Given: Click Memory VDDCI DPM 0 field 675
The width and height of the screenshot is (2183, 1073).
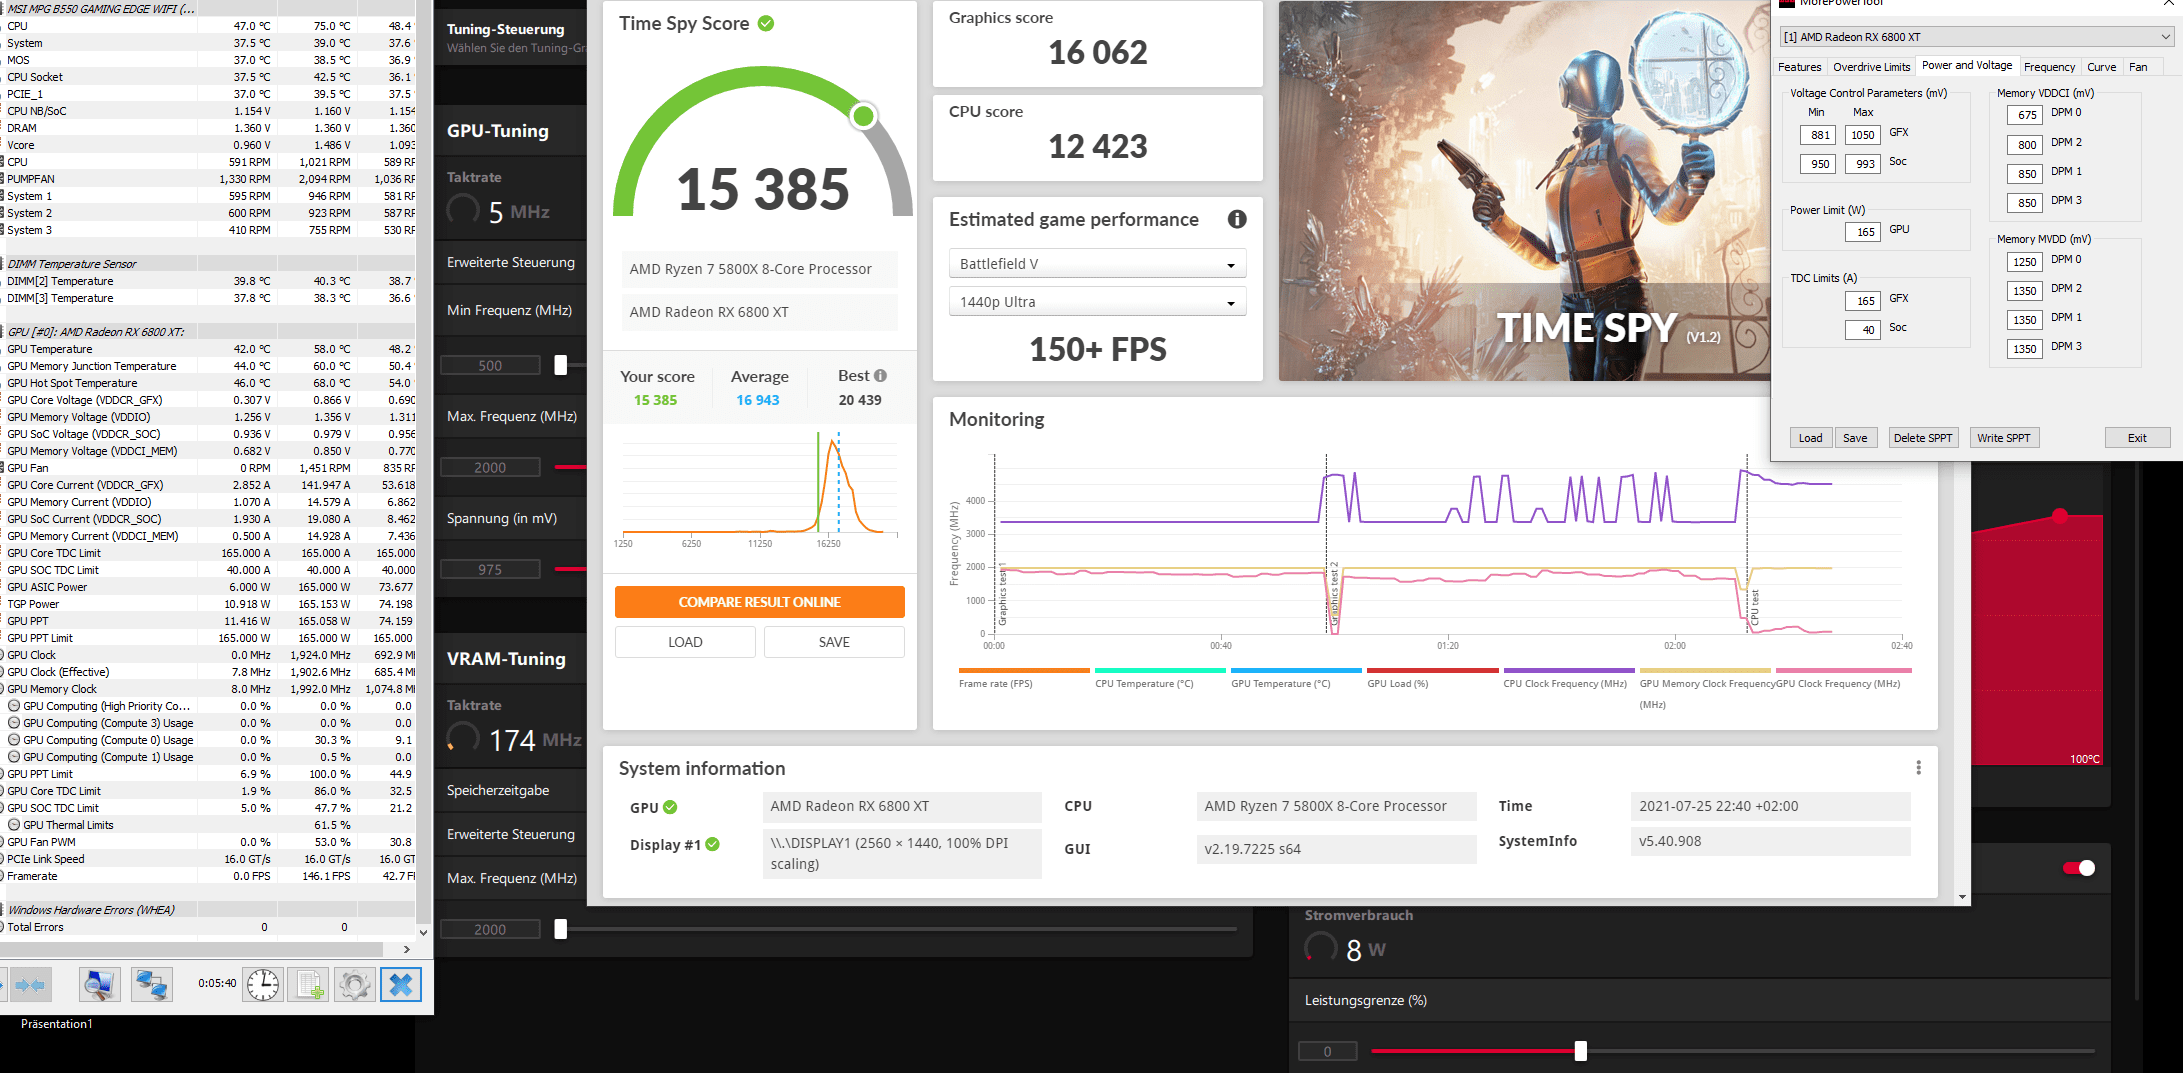Looking at the screenshot, I should point(2025,115).
